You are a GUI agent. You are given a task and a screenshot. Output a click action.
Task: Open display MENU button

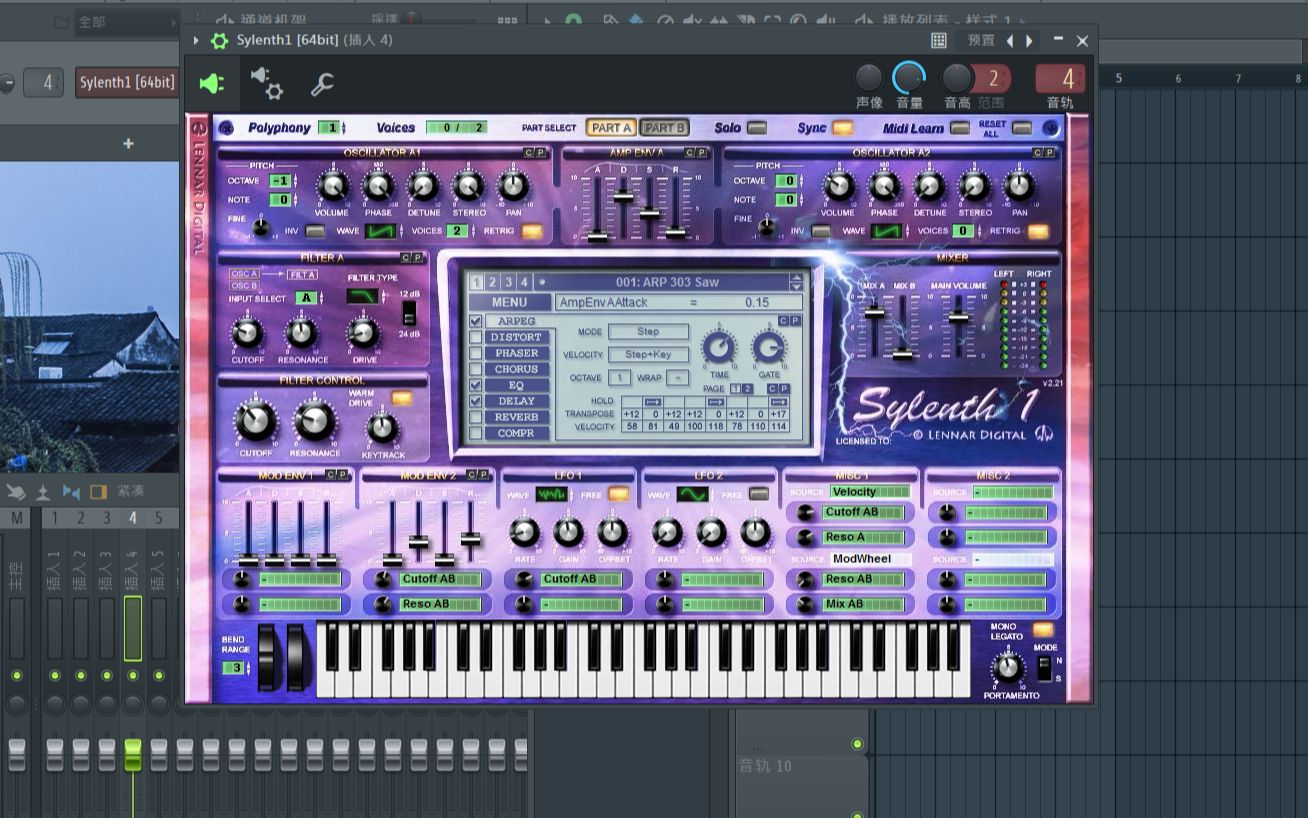tap(509, 302)
